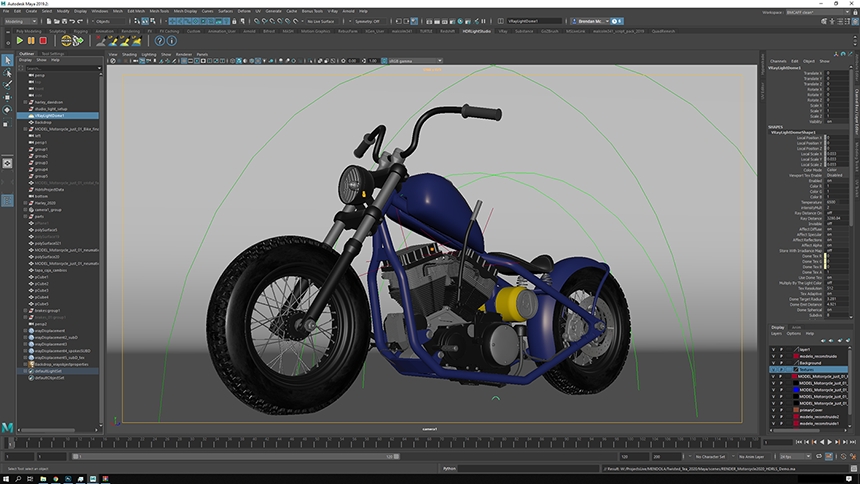The height and width of the screenshot is (484, 860).
Task: Expand the Harley_2020 outliner node
Action: [25, 203]
